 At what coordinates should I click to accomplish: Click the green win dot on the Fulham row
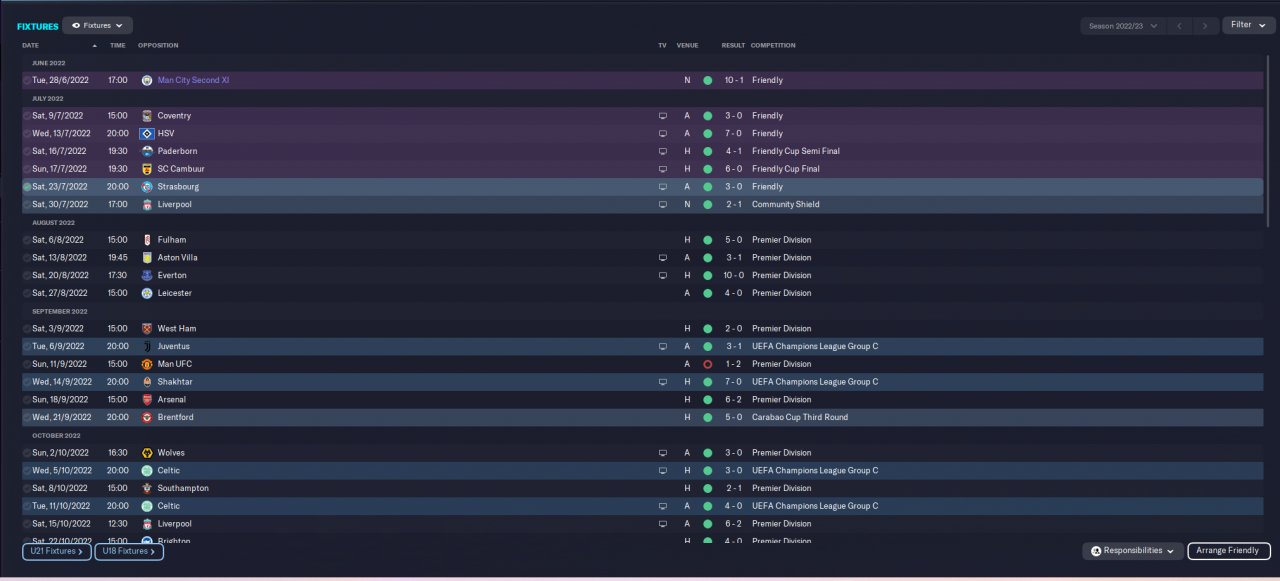click(707, 240)
